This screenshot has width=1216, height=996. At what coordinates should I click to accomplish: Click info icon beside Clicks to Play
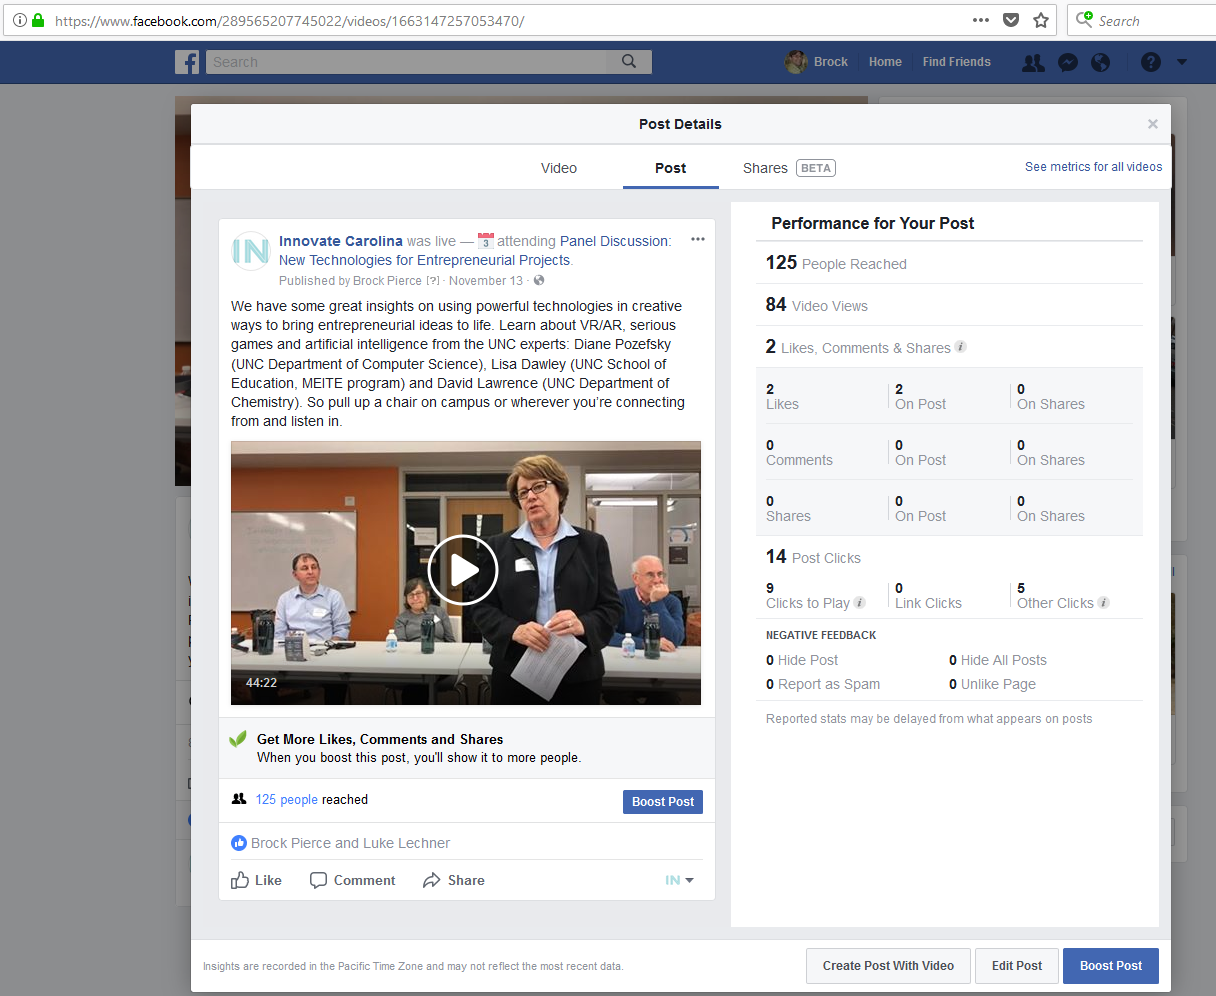pos(860,602)
